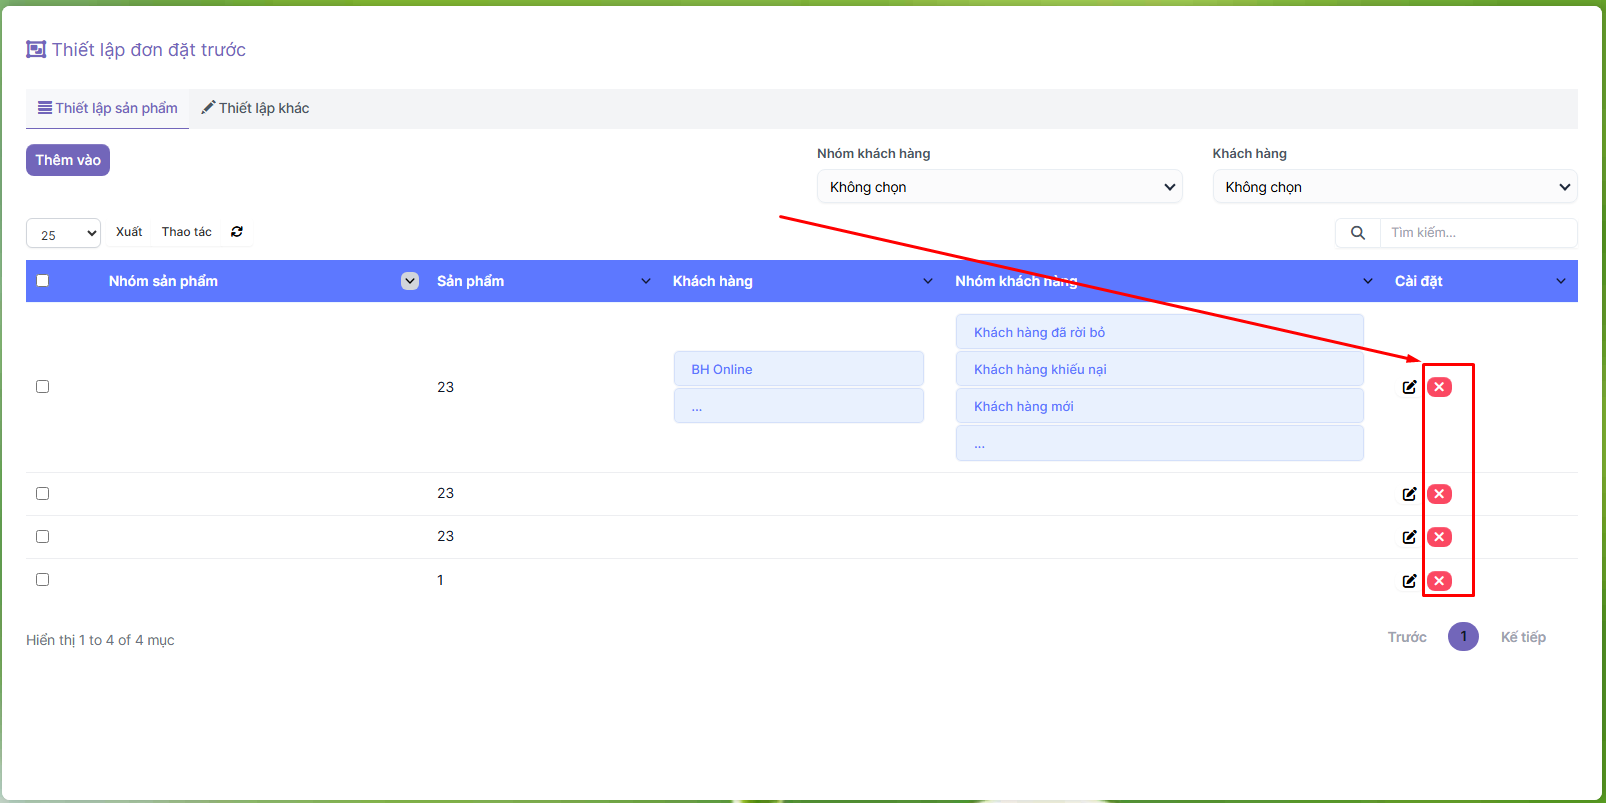Image resolution: width=1606 pixels, height=803 pixels.
Task: Click the Xuất export button
Action: 129,232
